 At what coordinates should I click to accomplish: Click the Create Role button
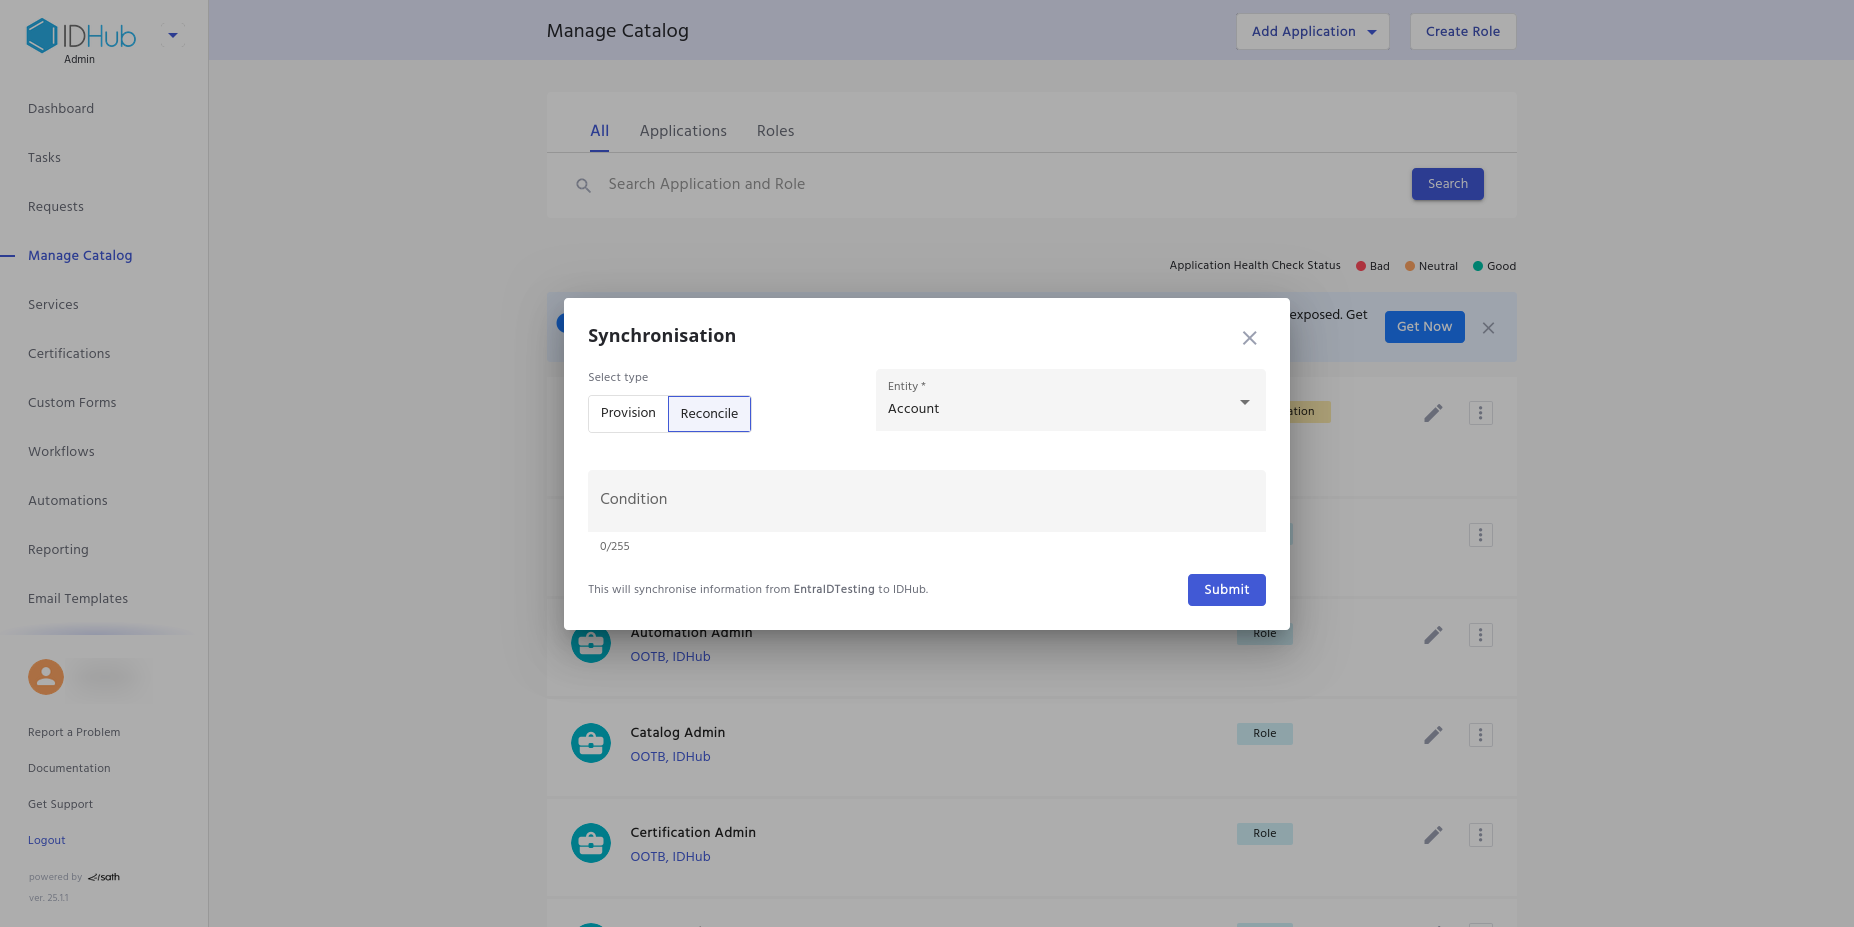pyautogui.click(x=1462, y=32)
